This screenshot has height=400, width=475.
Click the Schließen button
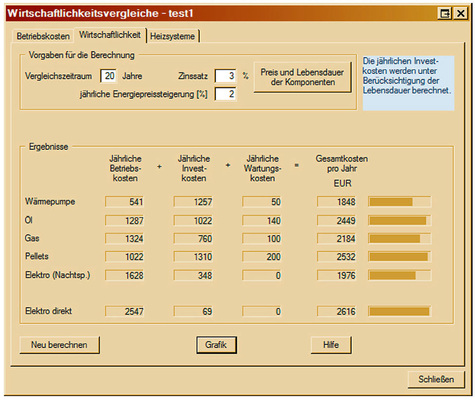436,379
